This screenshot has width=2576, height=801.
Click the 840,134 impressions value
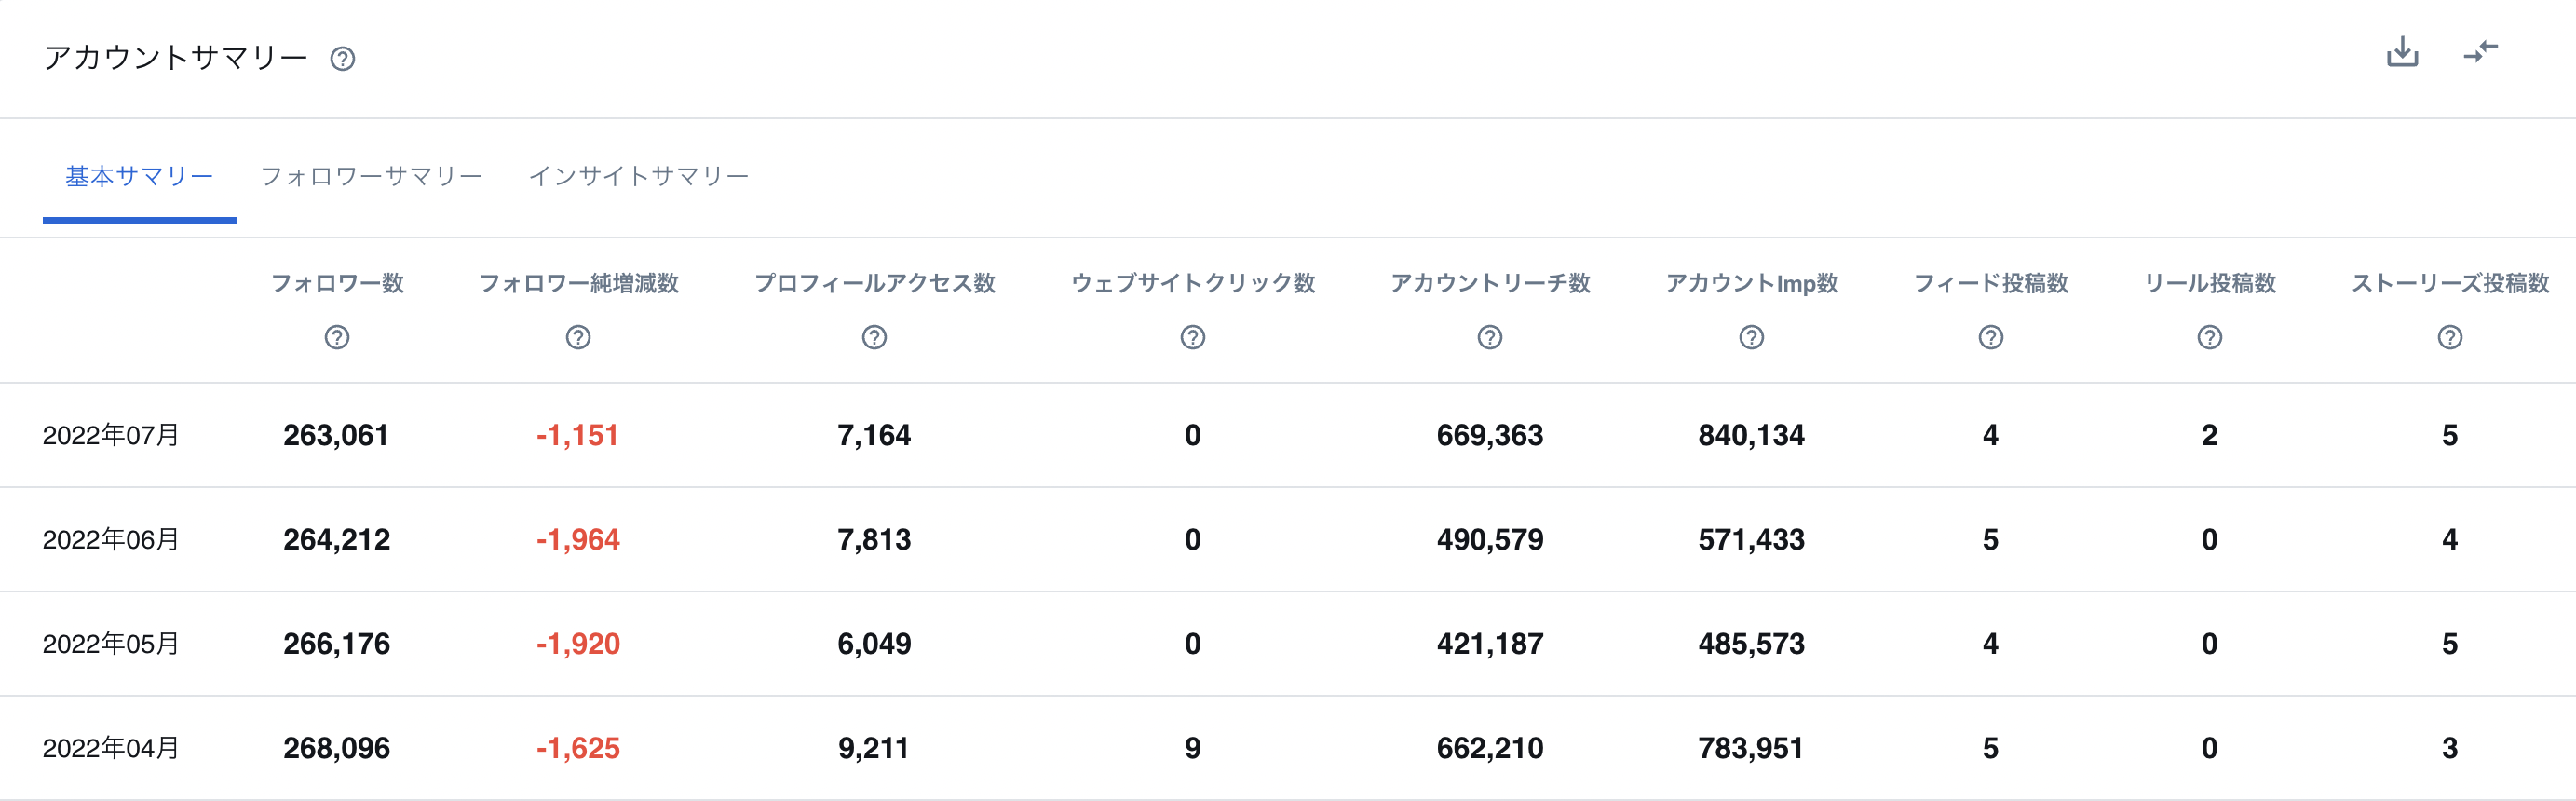[x=1751, y=435]
